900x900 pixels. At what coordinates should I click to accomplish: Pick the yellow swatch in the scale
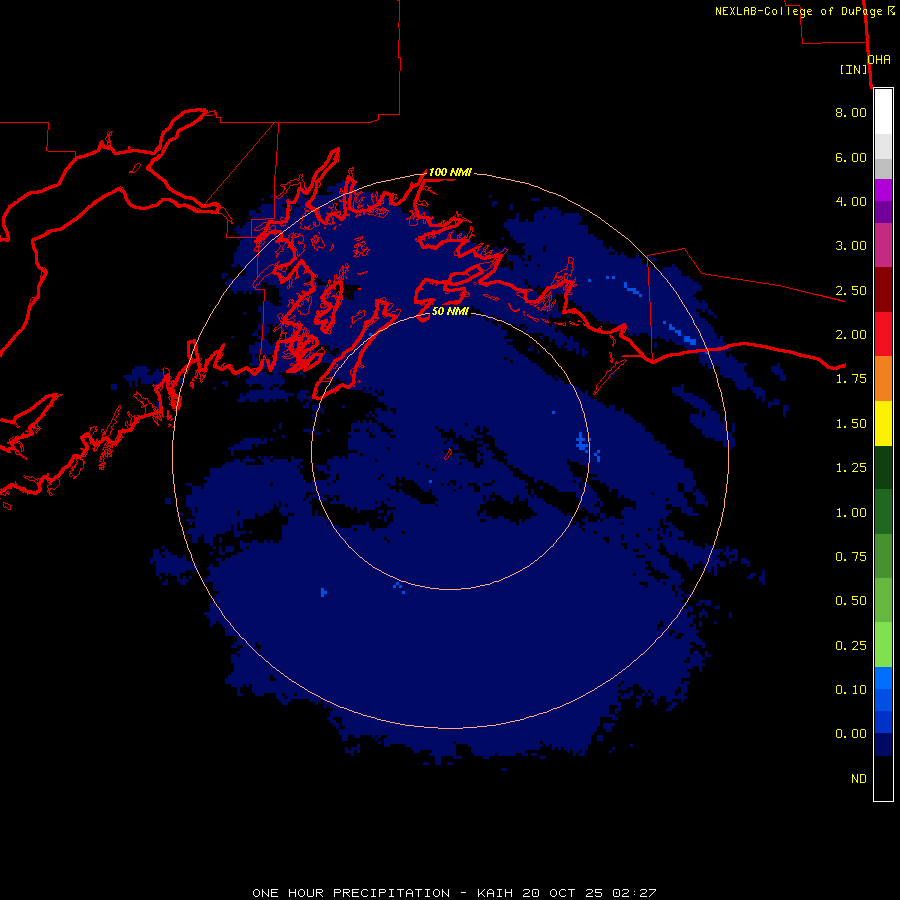click(x=883, y=423)
